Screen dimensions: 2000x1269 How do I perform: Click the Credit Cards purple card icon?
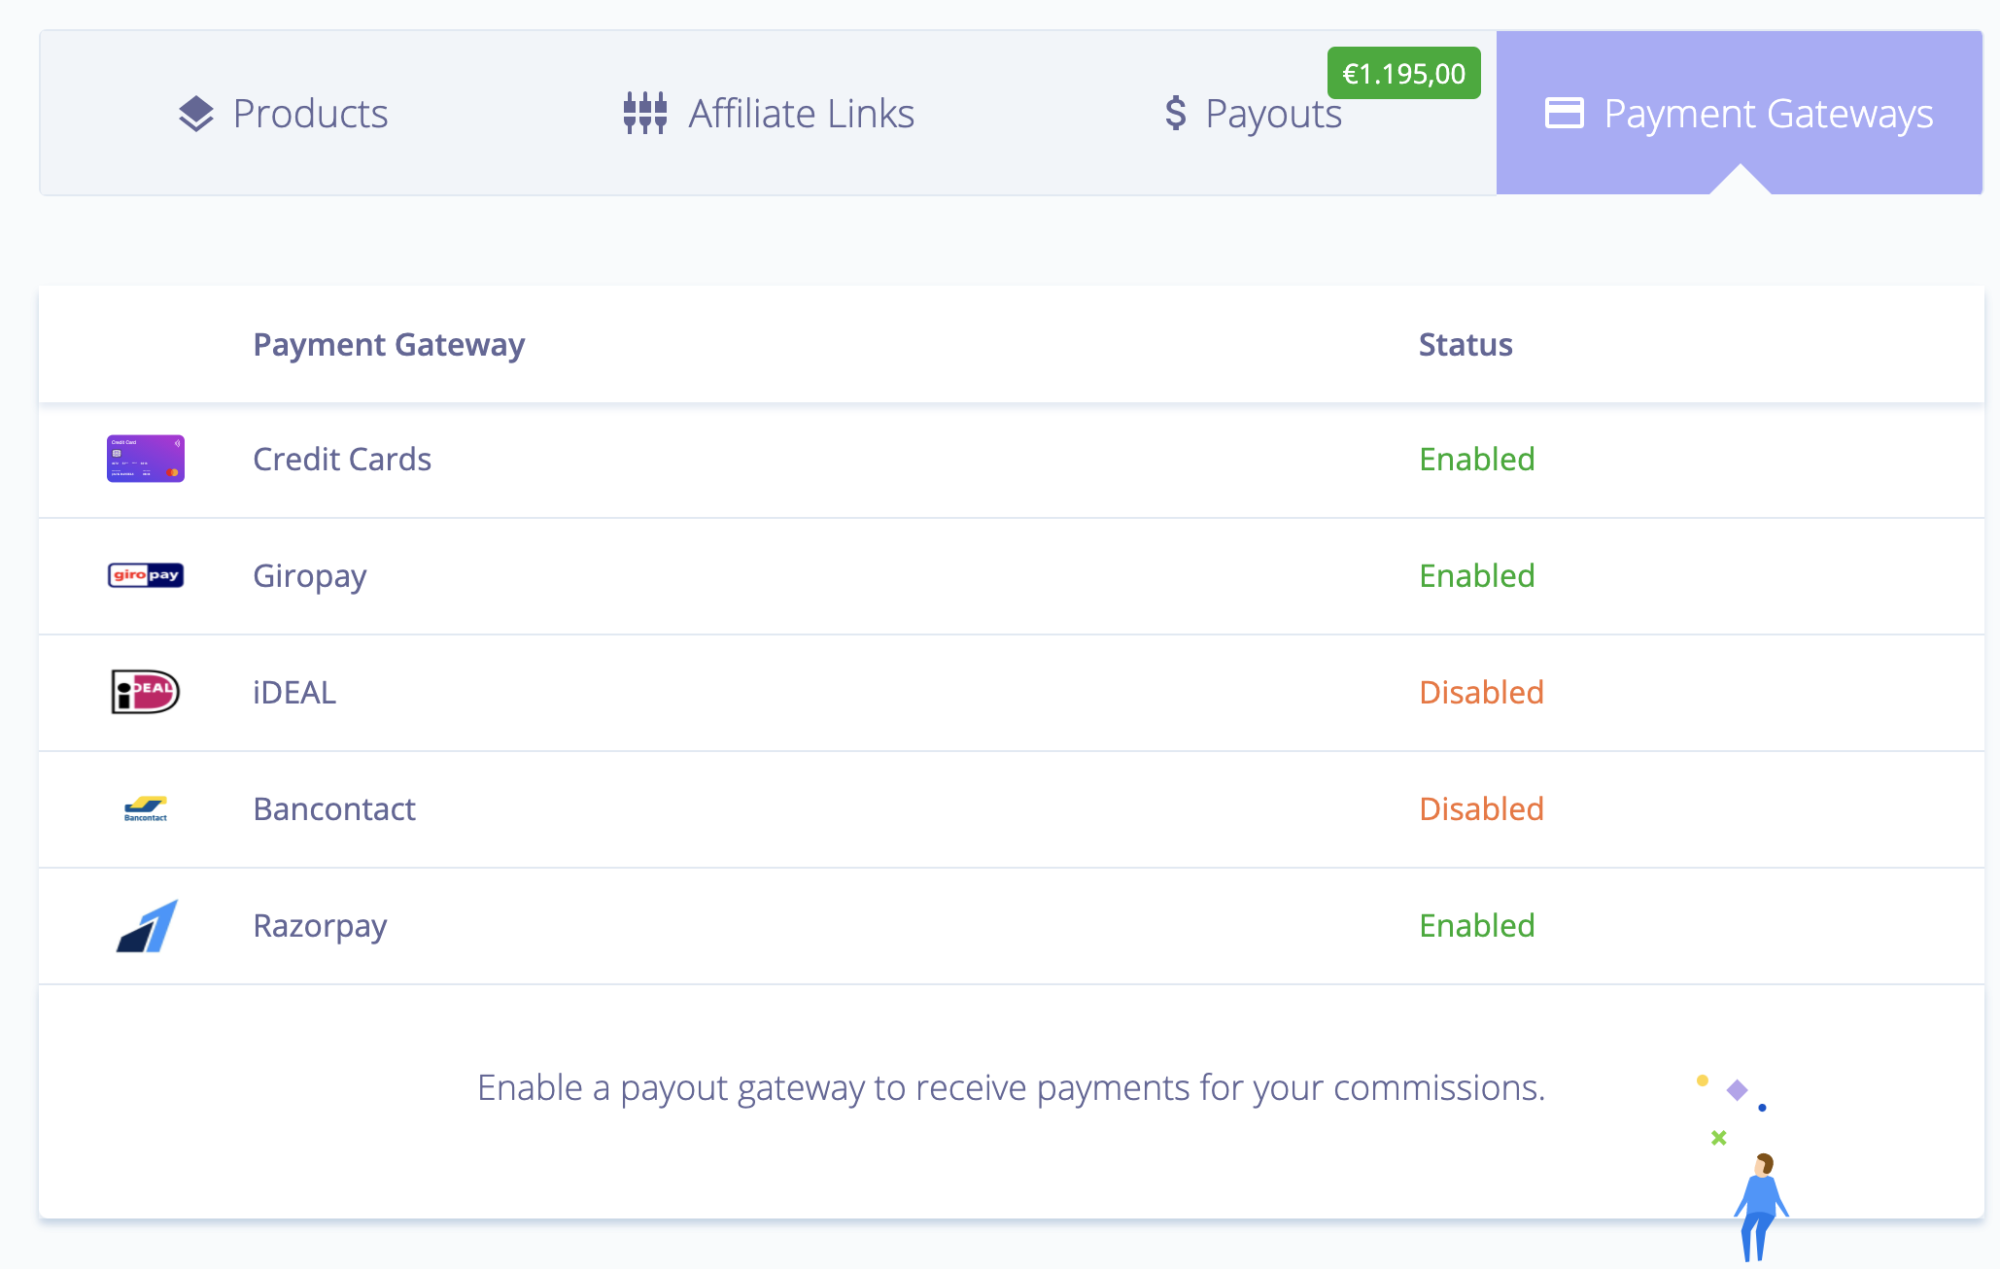146,459
